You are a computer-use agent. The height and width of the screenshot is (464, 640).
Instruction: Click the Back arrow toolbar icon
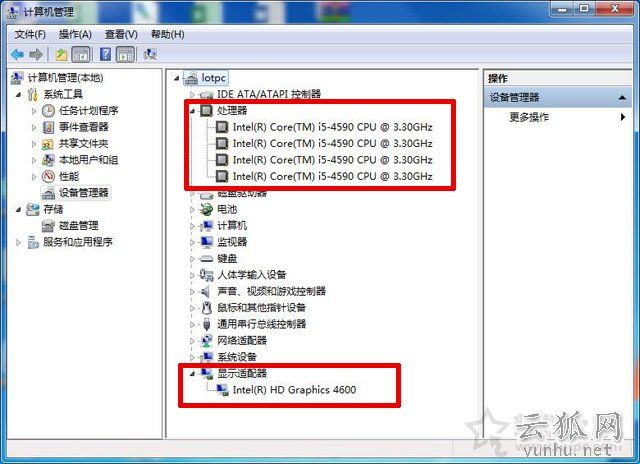tap(18, 54)
